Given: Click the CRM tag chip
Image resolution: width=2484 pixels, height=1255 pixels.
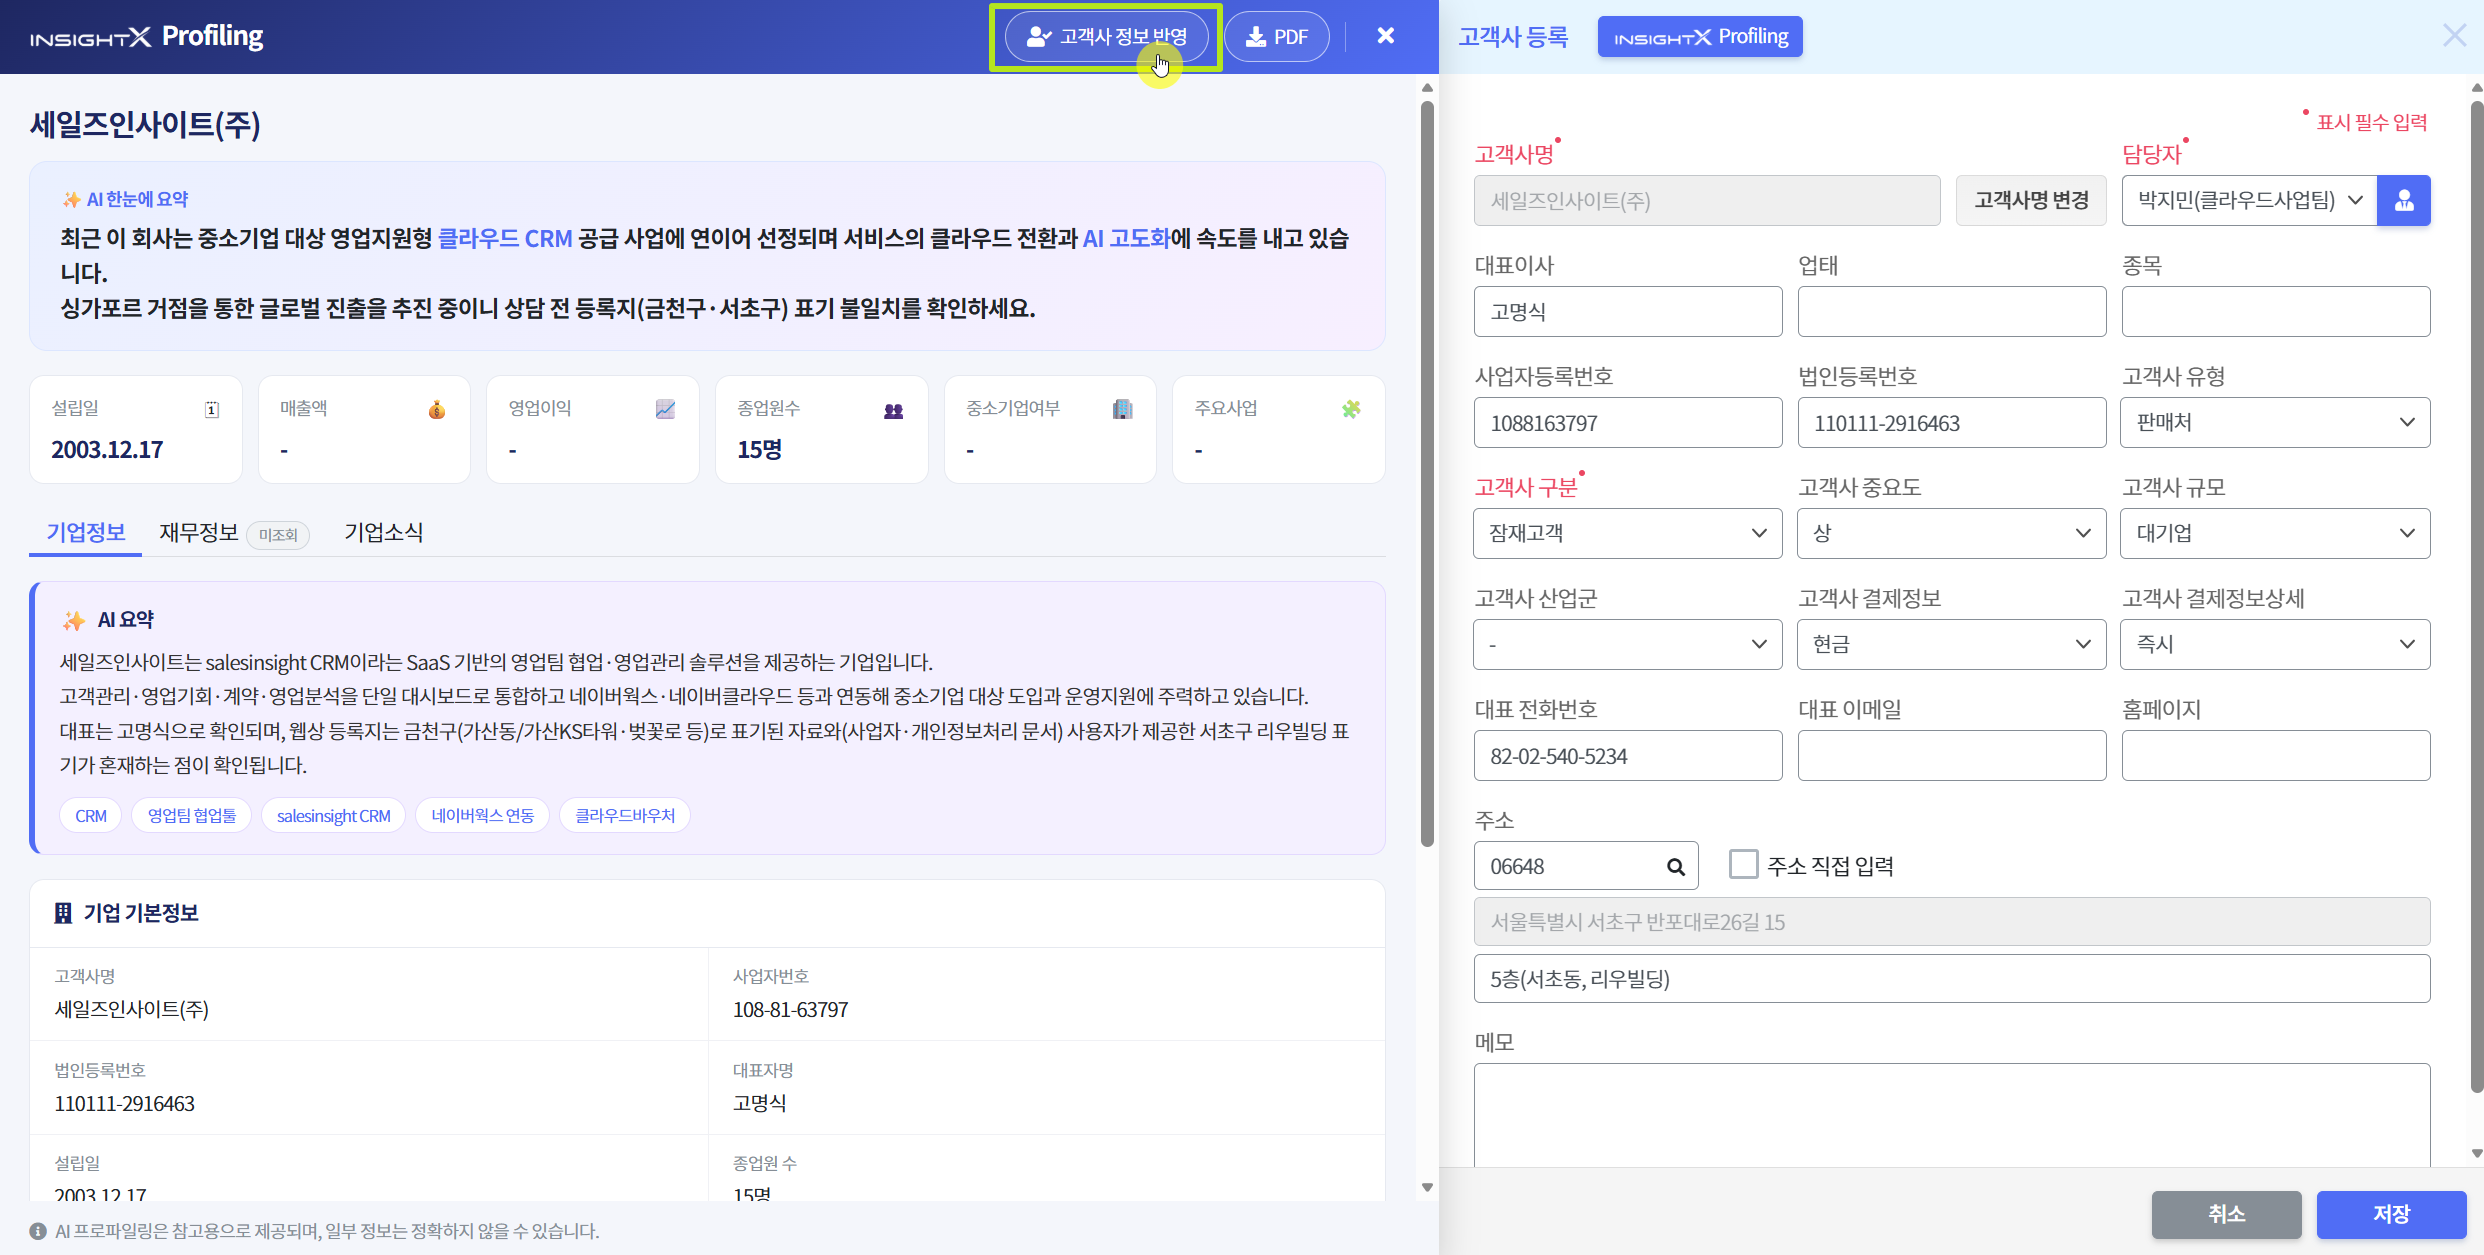Looking at the screenshot, I should click(x=91, y=816).
